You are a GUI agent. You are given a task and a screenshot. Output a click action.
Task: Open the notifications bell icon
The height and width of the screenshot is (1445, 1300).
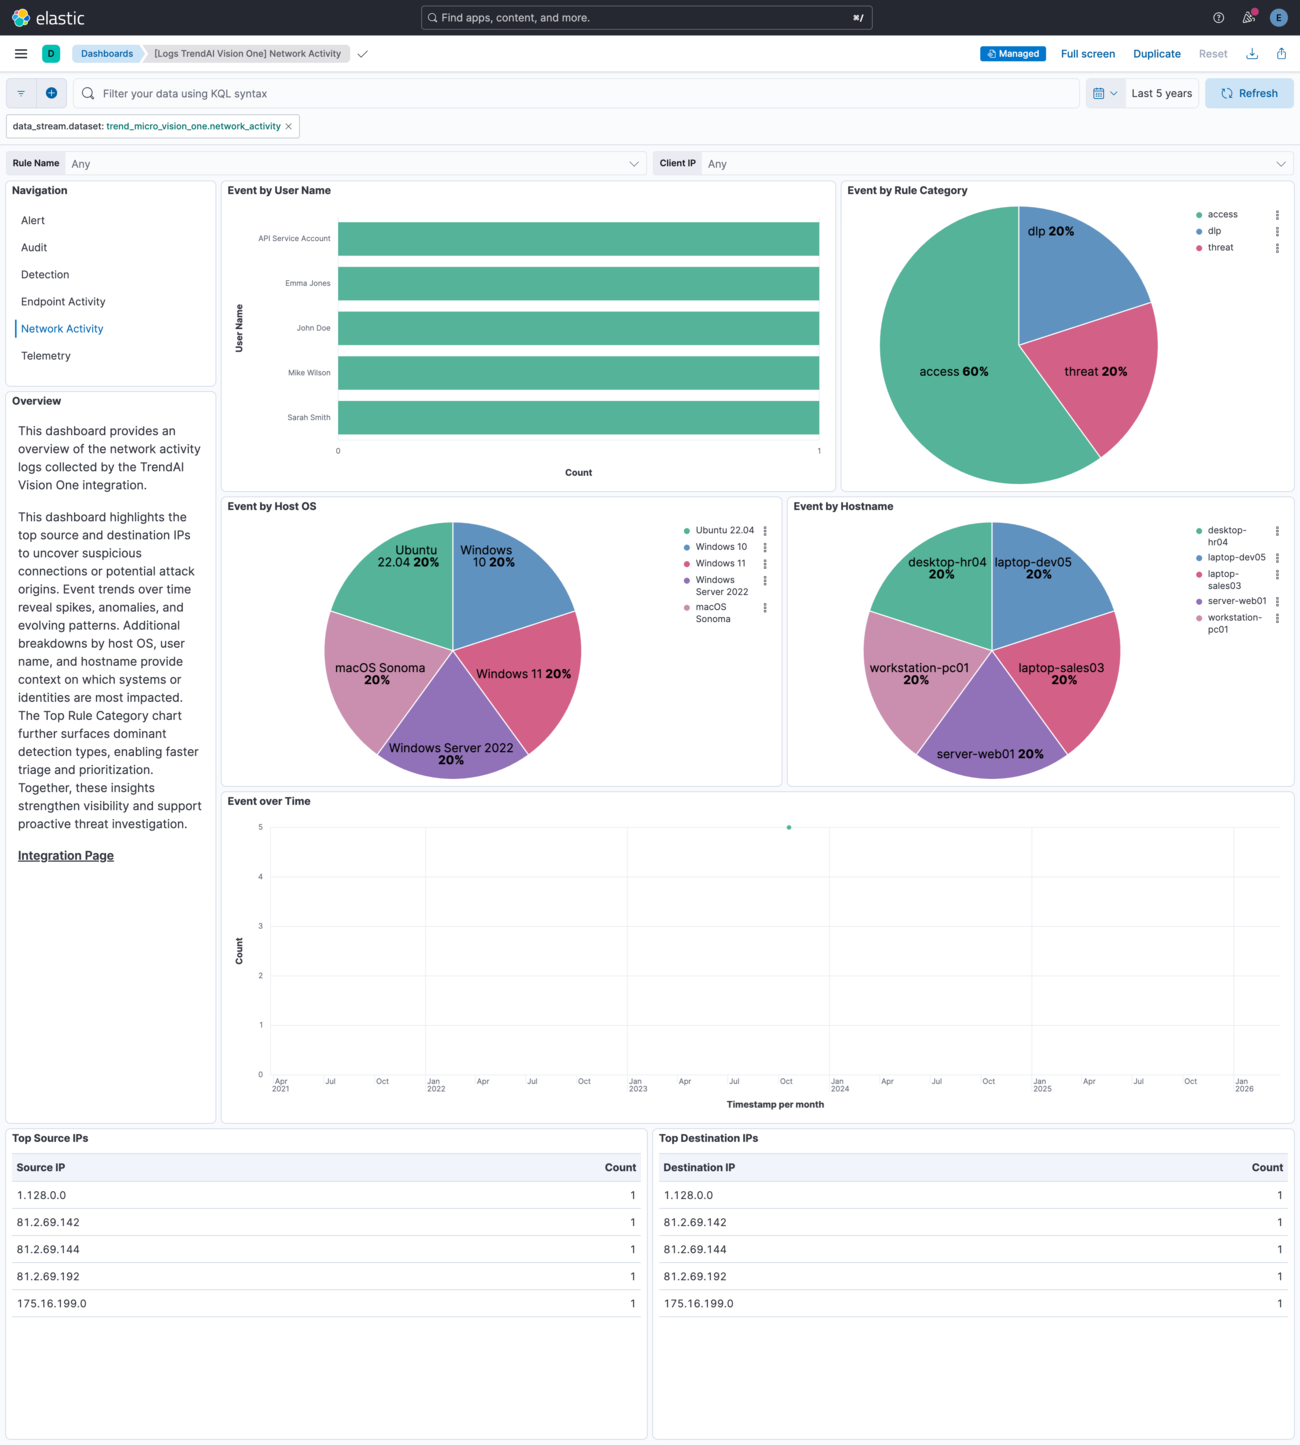(1247, 17)
